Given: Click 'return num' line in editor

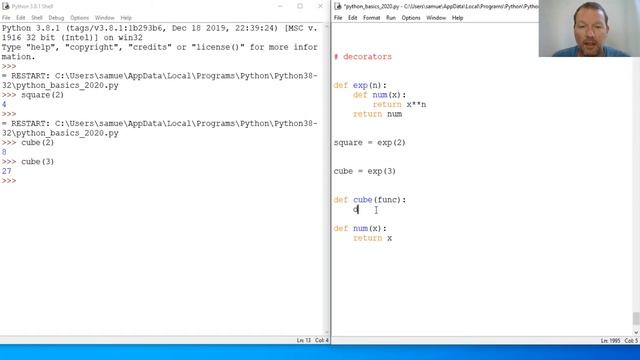Looking at the screenshot, I should [377, 114].
